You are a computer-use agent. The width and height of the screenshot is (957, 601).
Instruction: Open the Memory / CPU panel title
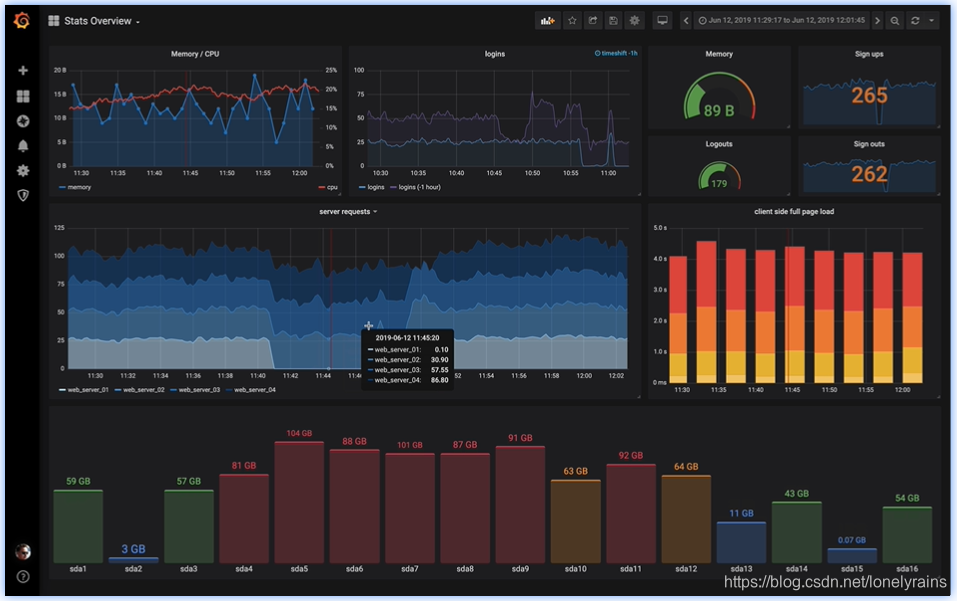[195, 54]
